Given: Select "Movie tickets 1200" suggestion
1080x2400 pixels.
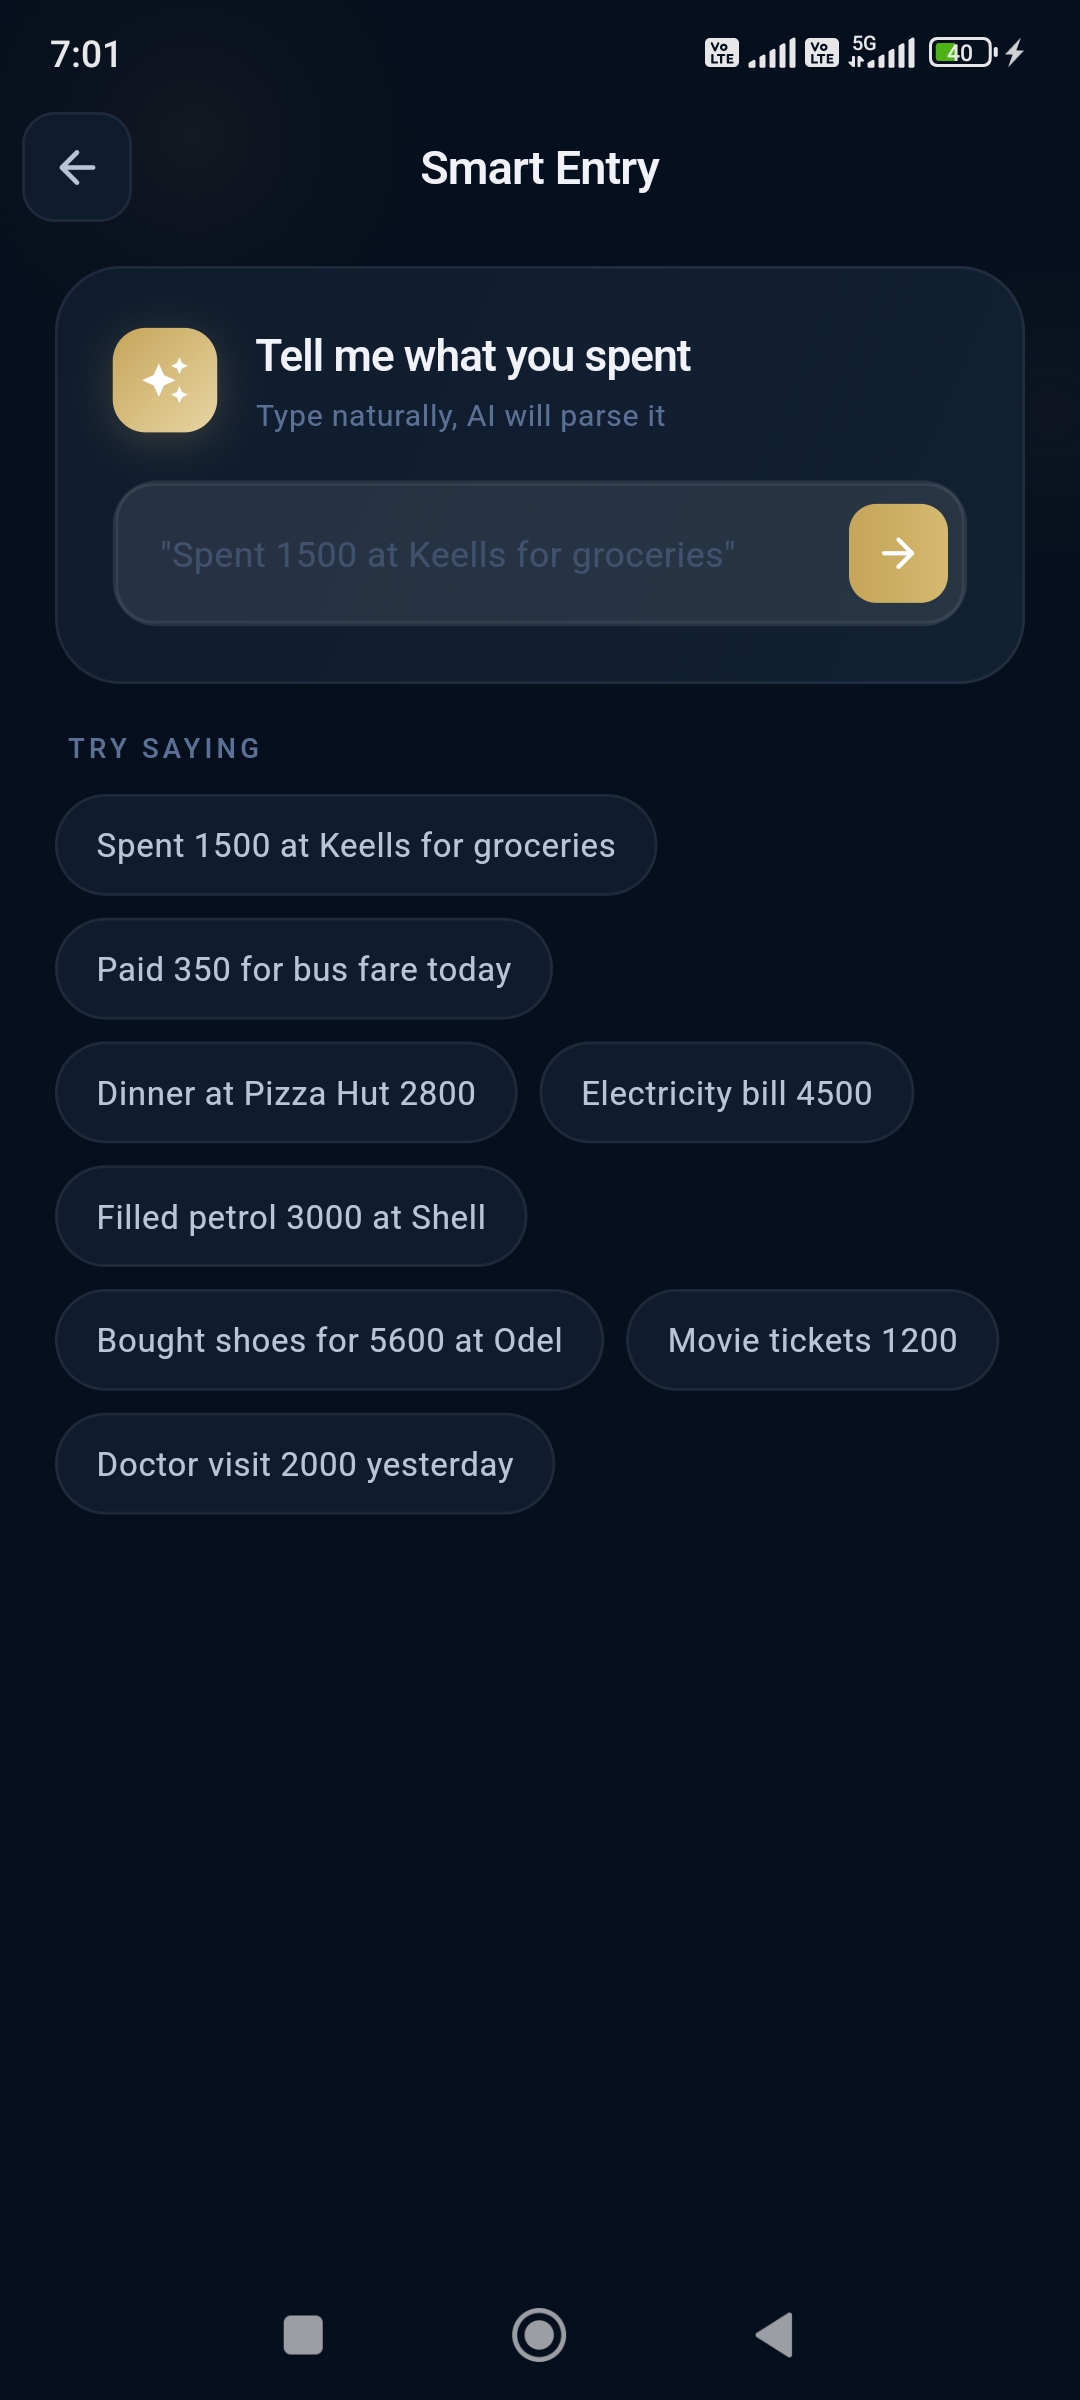Looking at the screenshot, I should point(813,1340).
